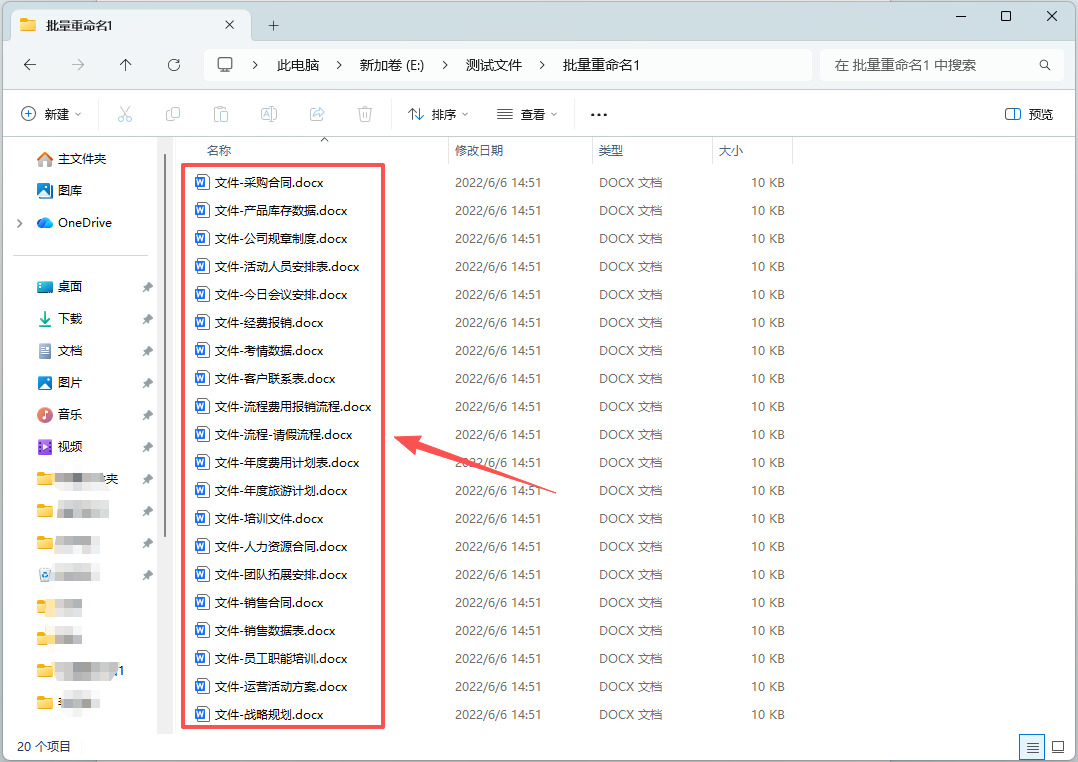The width and height of the screenshot is (1078, 762).
Task: Click the Cut scissors icon
Action: [x=124, y=114]
